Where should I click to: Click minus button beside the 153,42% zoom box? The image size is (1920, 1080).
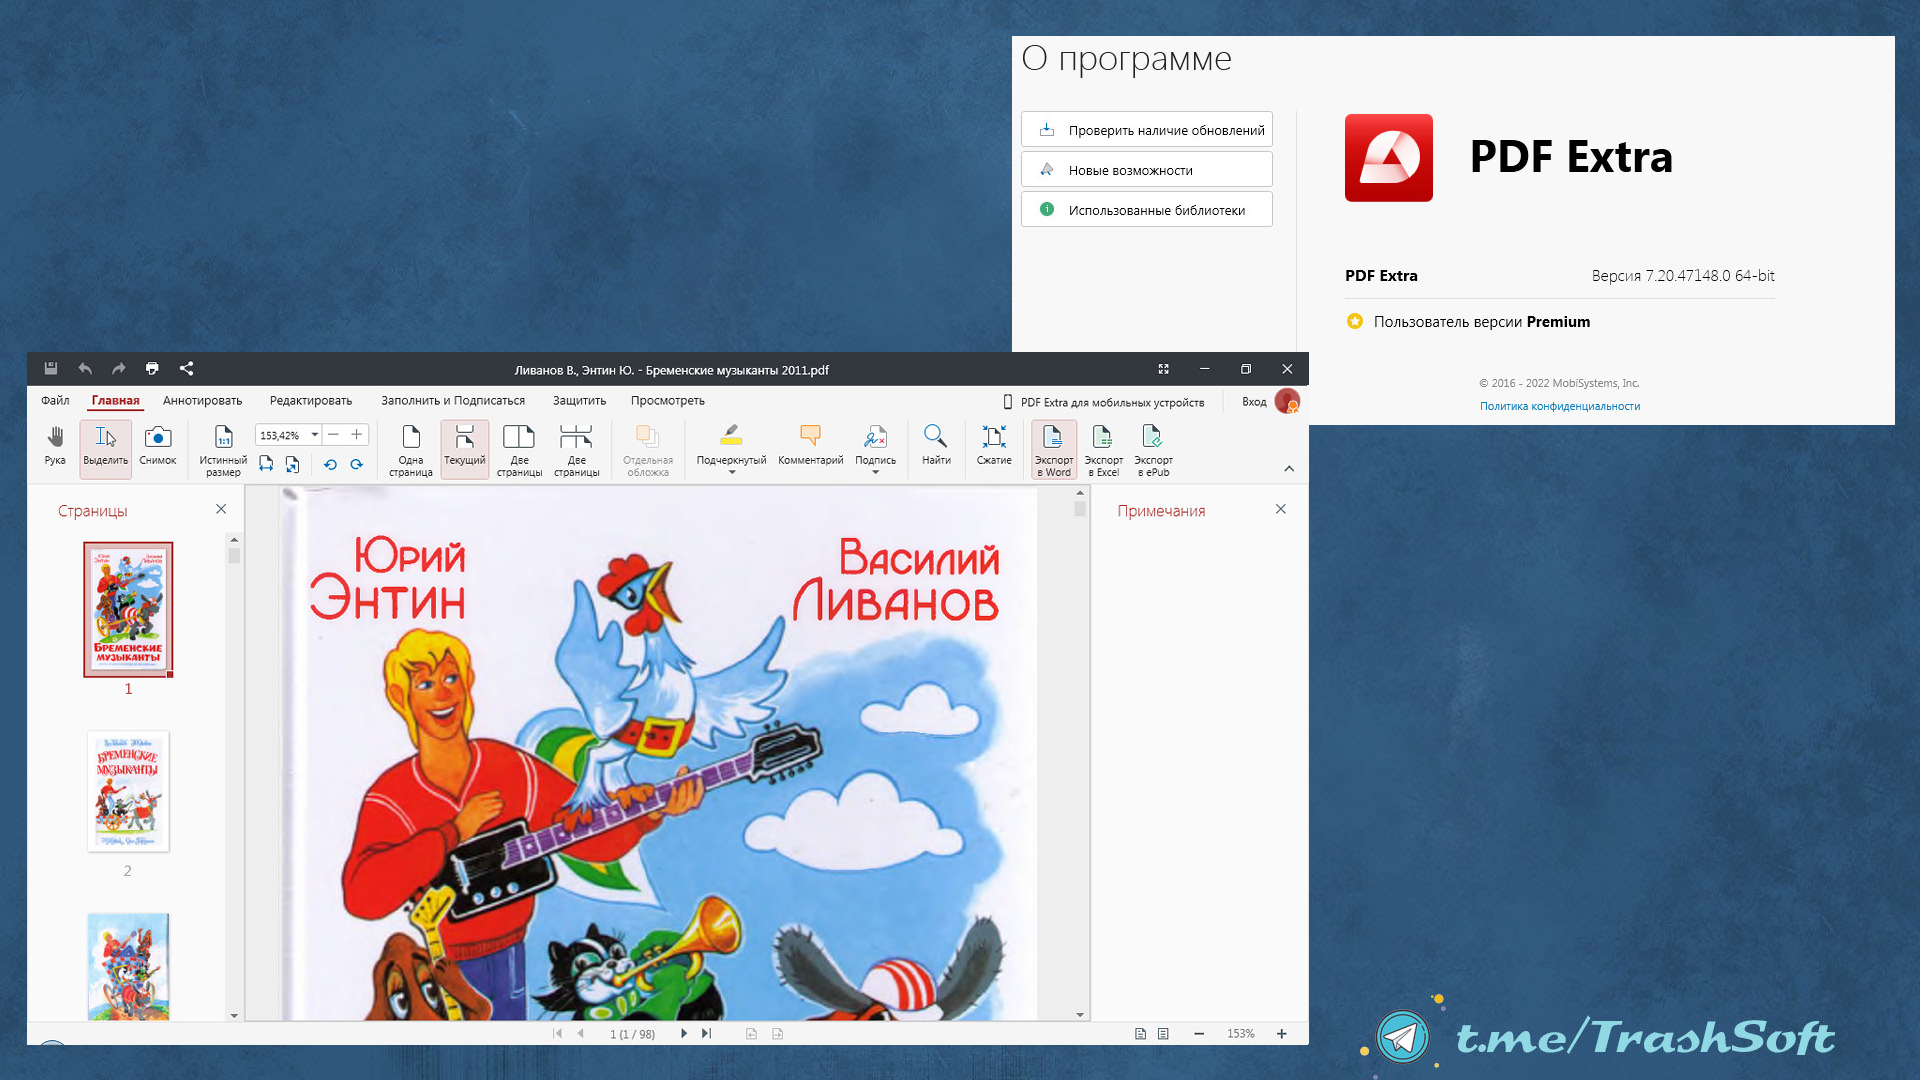coord(333,434)
